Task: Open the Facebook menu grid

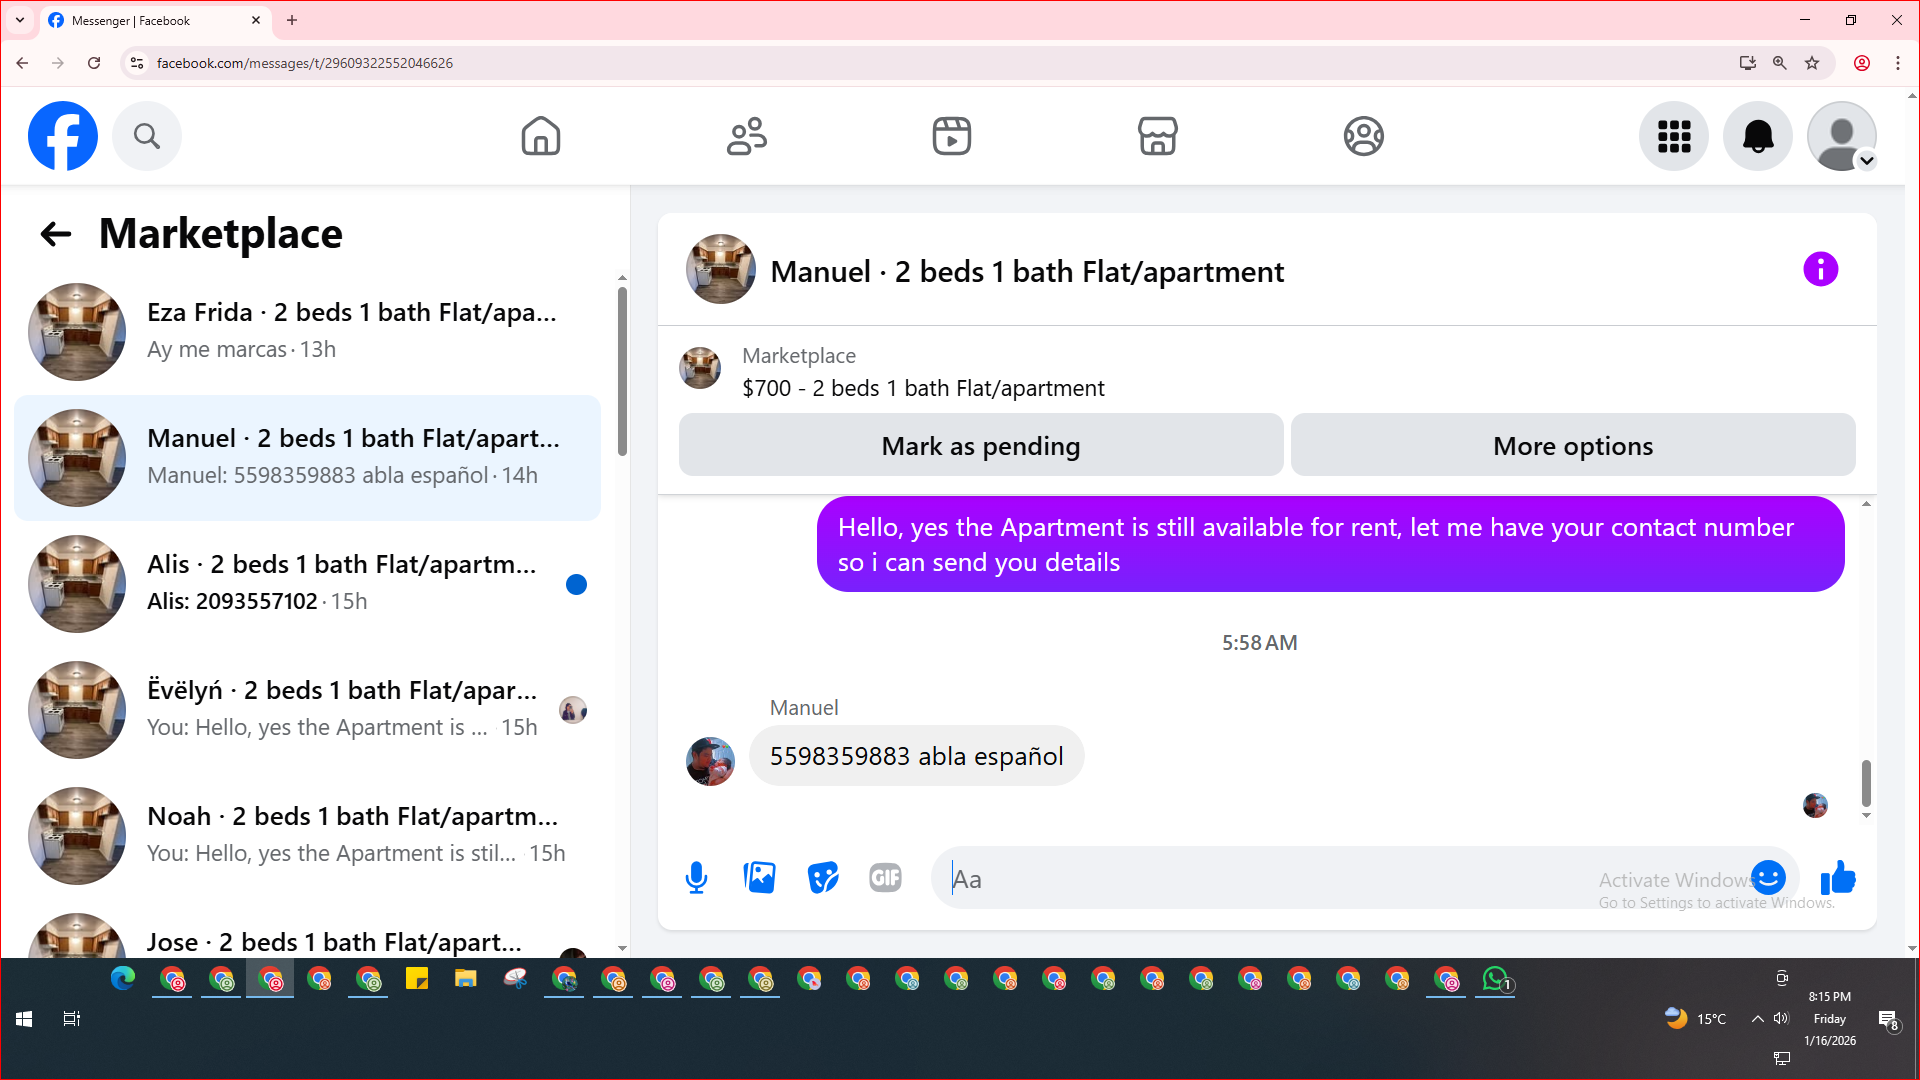Action: [1673, 136]
